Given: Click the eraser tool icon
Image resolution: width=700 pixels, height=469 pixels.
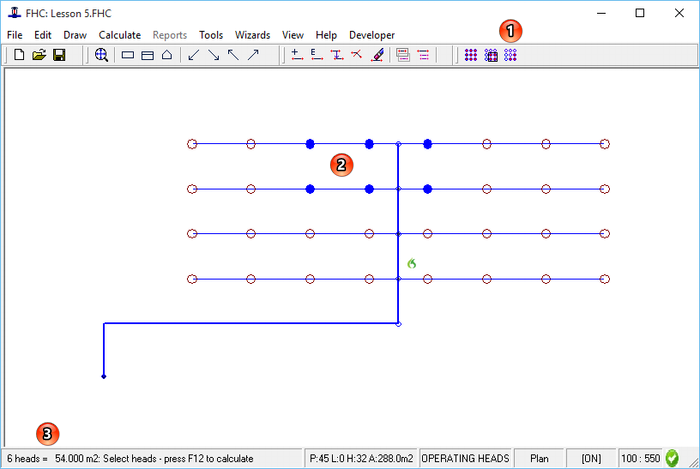Looking at the screenshot, I should [x=376, y=55].
